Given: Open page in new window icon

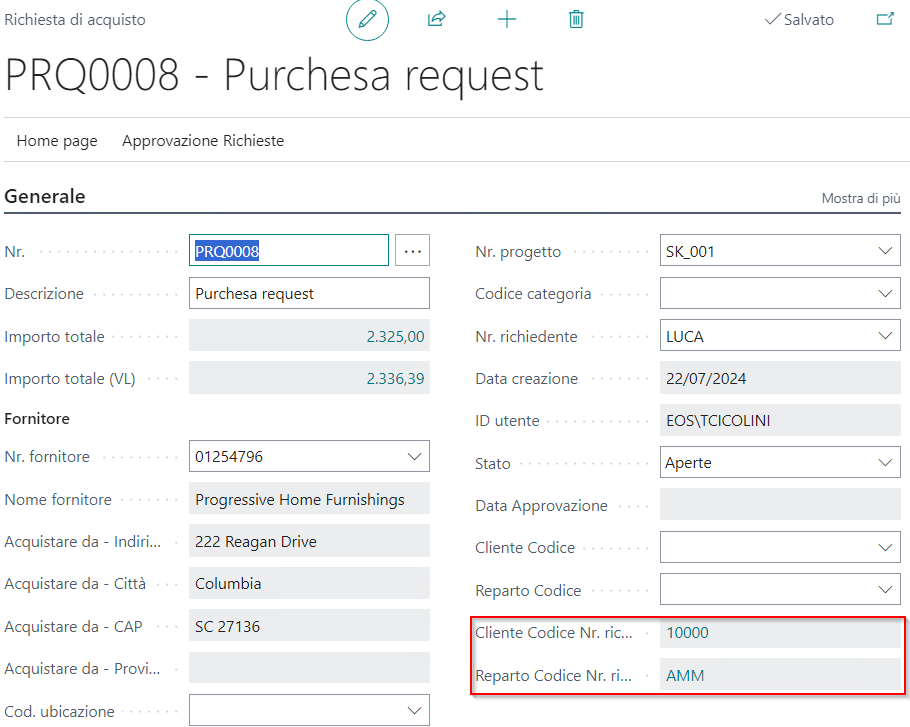Looking at the screenshot, I should (x=885, y=19).
